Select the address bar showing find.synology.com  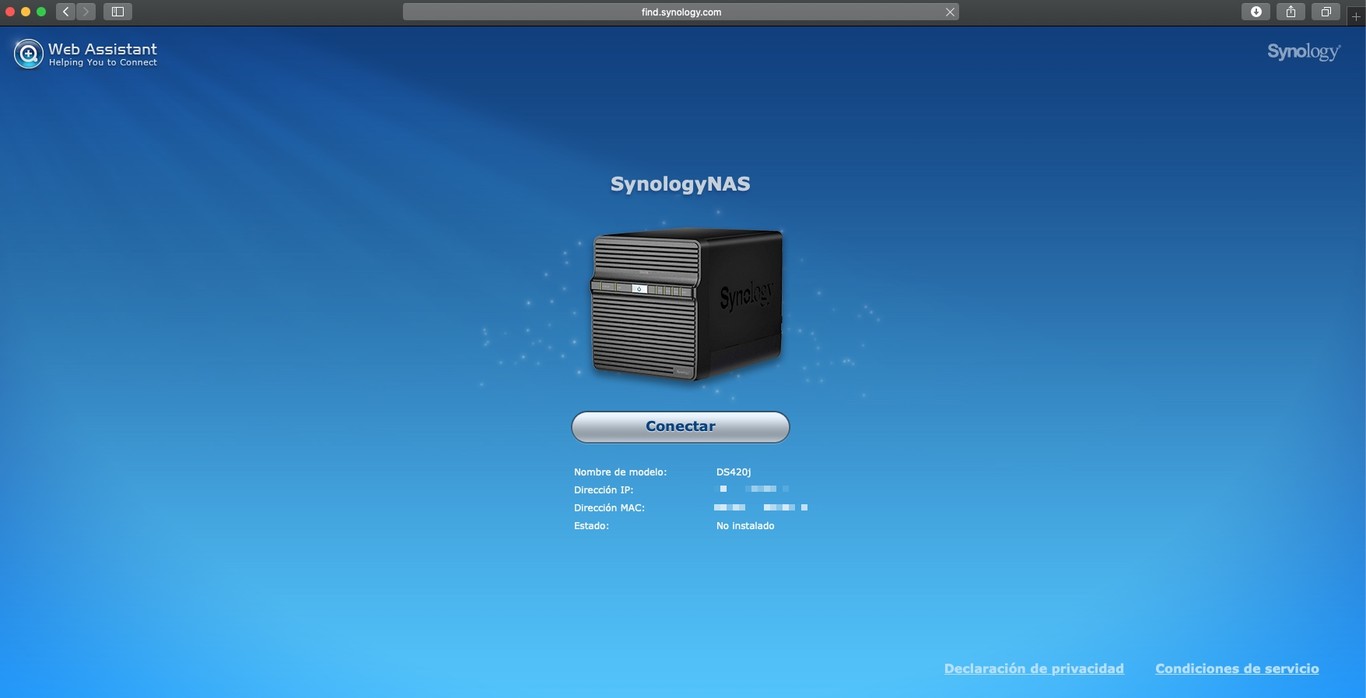click(683, 11)
